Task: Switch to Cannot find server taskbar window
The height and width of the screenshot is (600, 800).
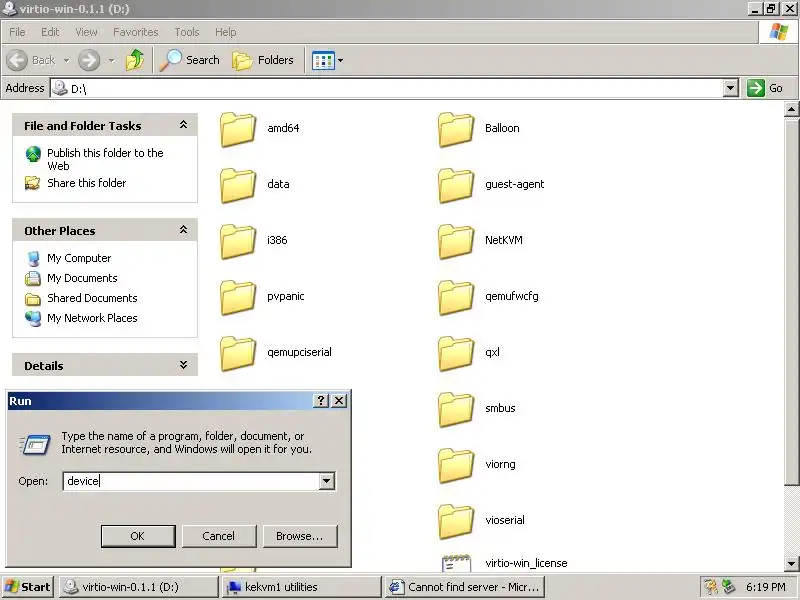Action: coord(465,587)
